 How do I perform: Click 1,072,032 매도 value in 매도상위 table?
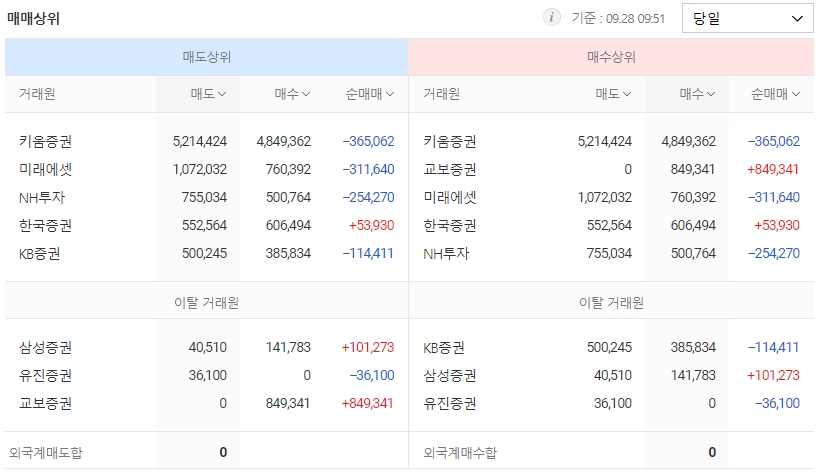(x=200, y=169)
